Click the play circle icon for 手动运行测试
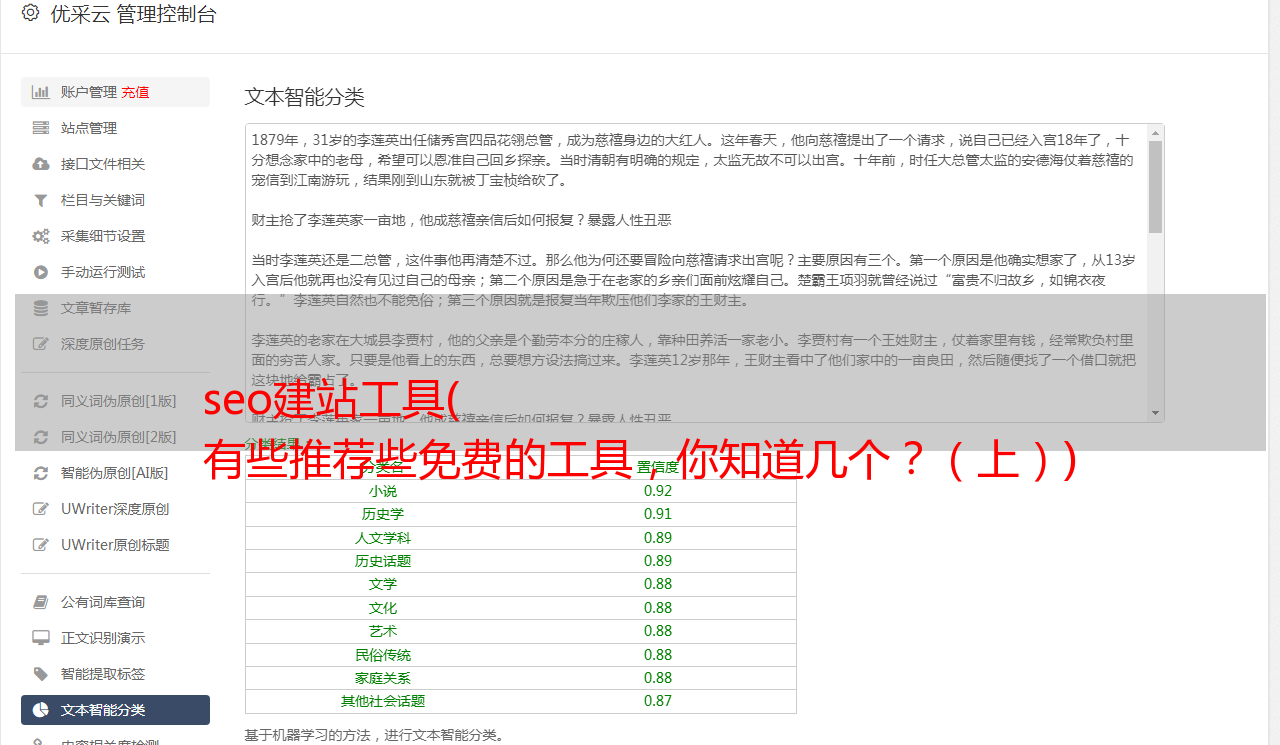 click(41, 272)
